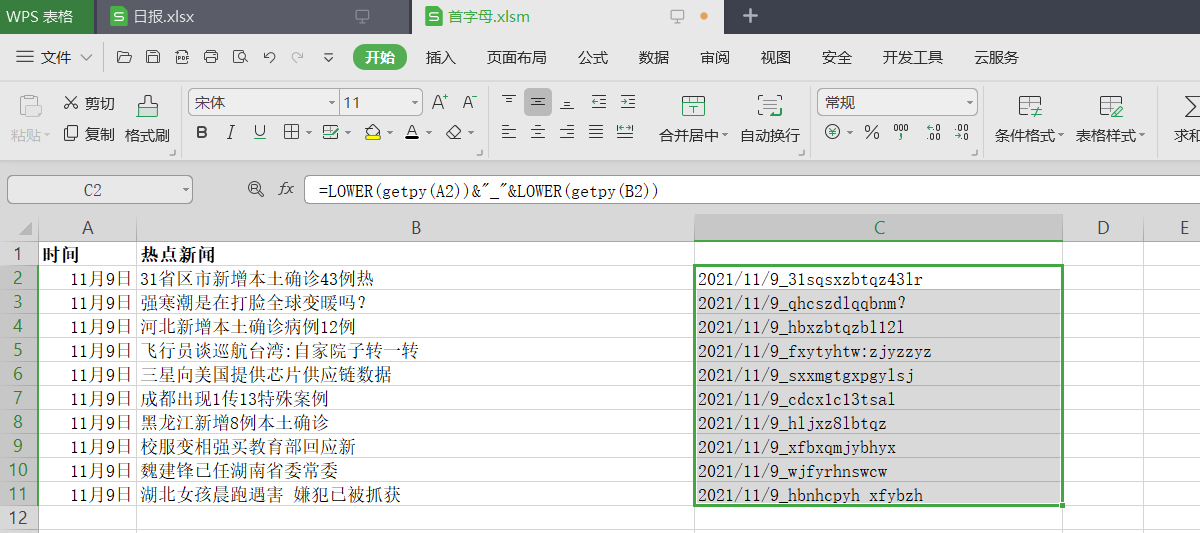Apply percent style format
The image size is (1200, 533).
(x=872, y=132)
